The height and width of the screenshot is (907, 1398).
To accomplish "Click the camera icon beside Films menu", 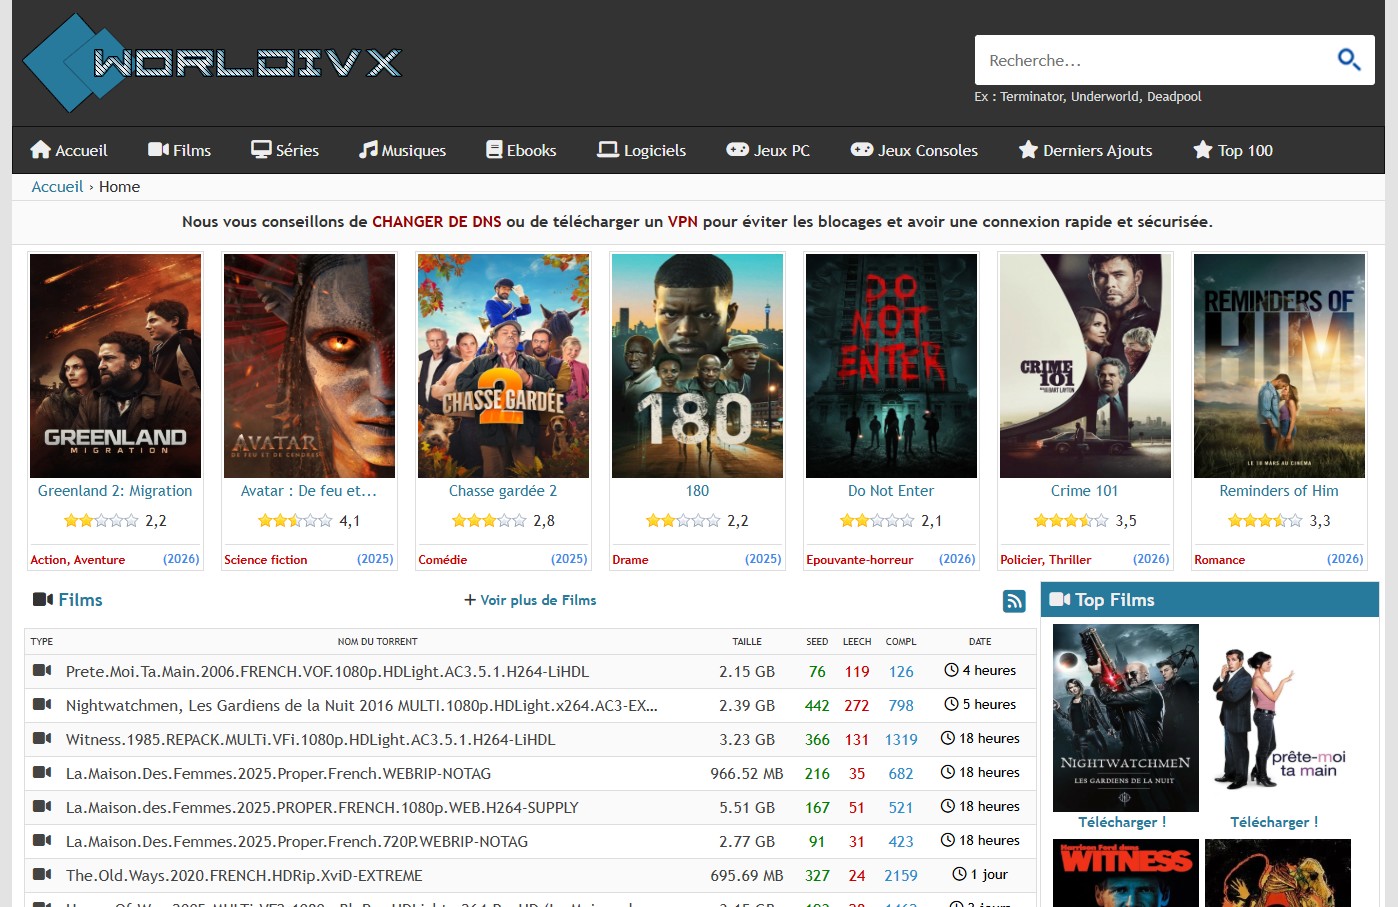I will pos(158,150).
